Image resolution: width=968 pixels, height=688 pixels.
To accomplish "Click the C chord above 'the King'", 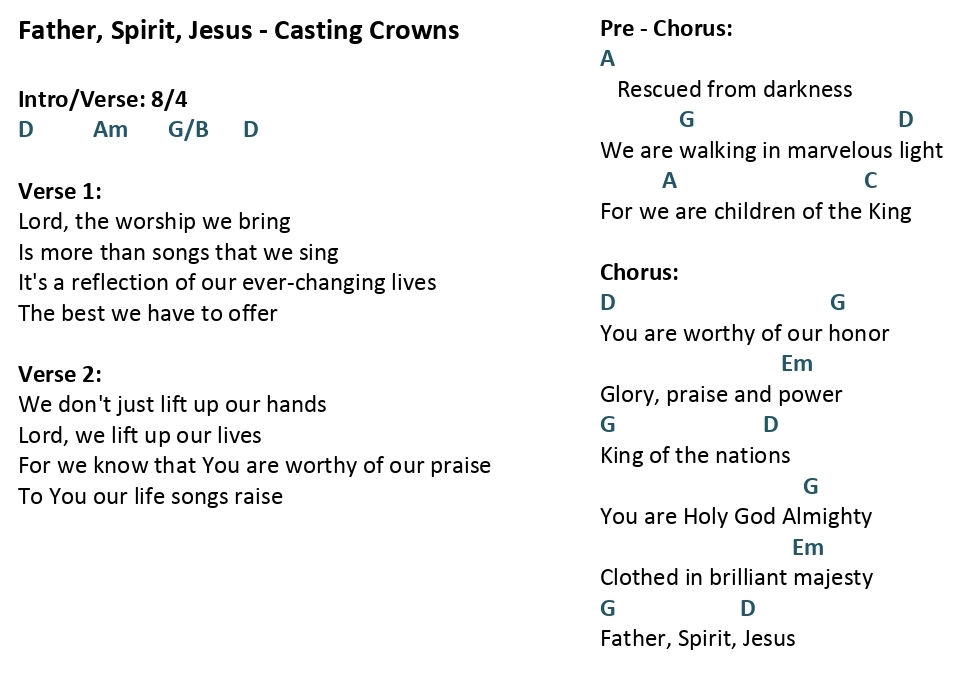I will pos(870,180).
